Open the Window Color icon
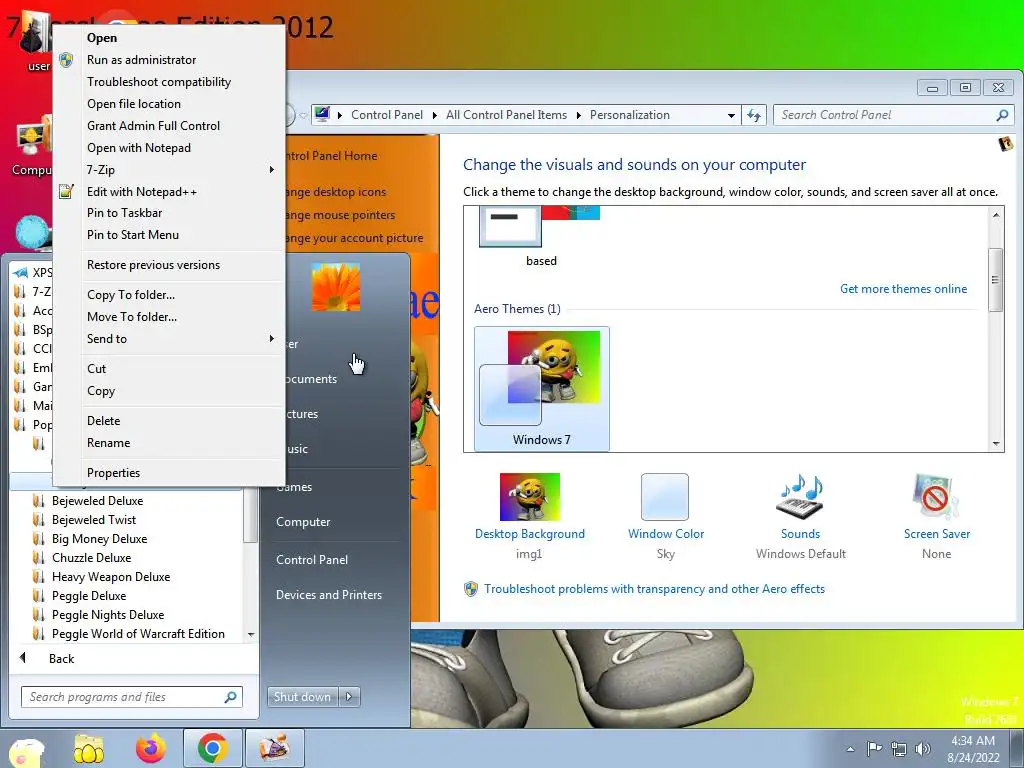Viewport: 1024px width, 768px height. [665, 497]
